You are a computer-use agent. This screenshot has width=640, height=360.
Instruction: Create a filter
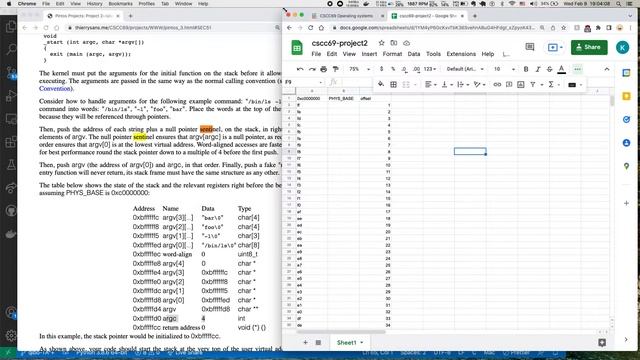pyautogui.click(x=533, y=84)
